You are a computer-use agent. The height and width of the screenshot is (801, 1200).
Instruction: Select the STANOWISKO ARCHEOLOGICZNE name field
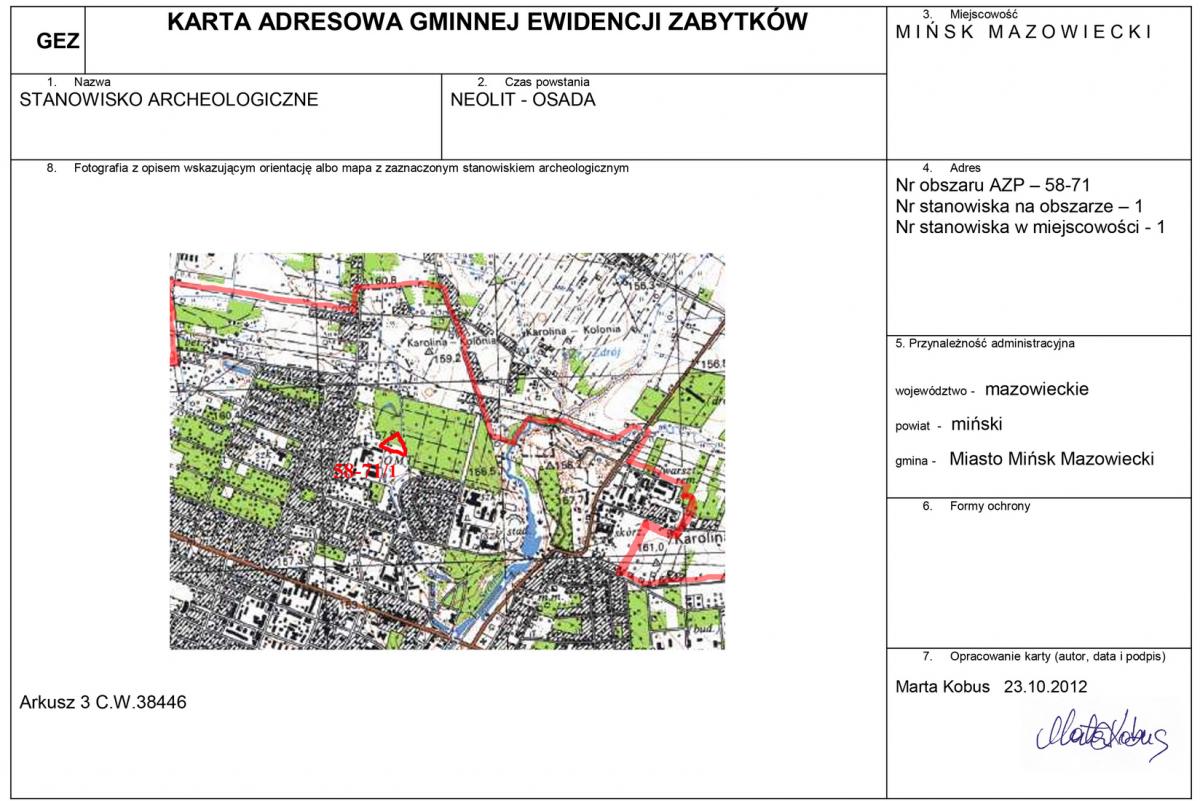pyautogui.click(x=169, y=100)
